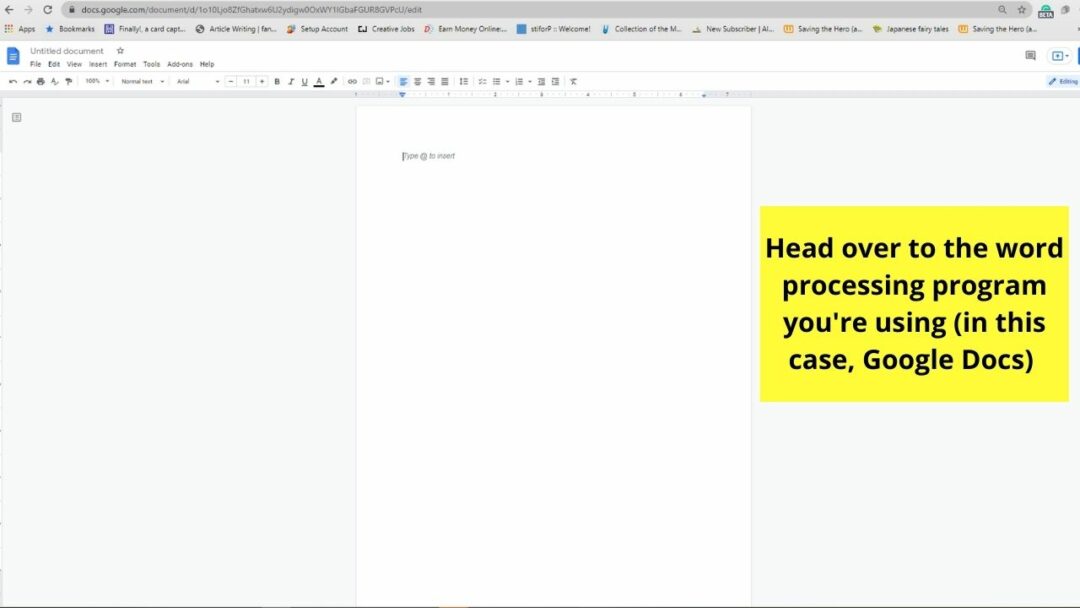Click the browser address bar URL
Image resolution: width=1080 pixels, height=608 pixels.
251,10
